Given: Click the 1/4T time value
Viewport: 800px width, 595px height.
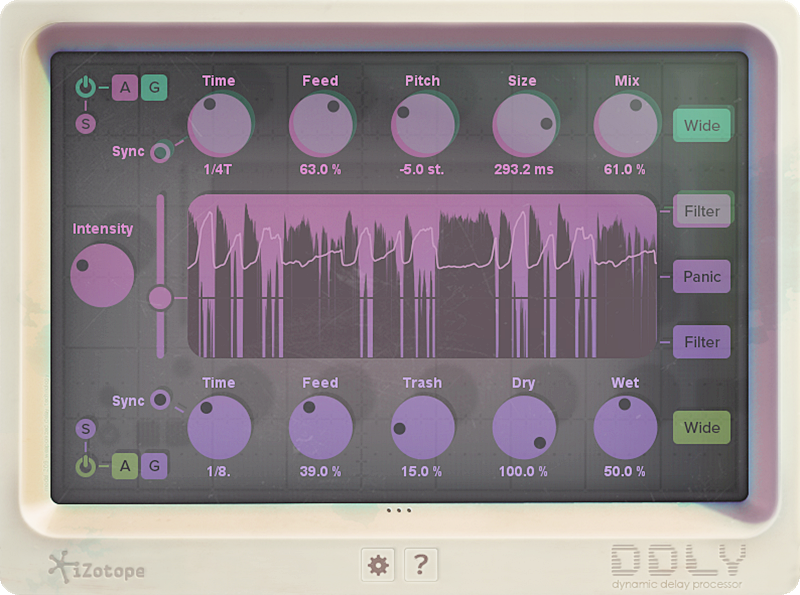Looking at the screenshot, I should (x=218, y=169).
